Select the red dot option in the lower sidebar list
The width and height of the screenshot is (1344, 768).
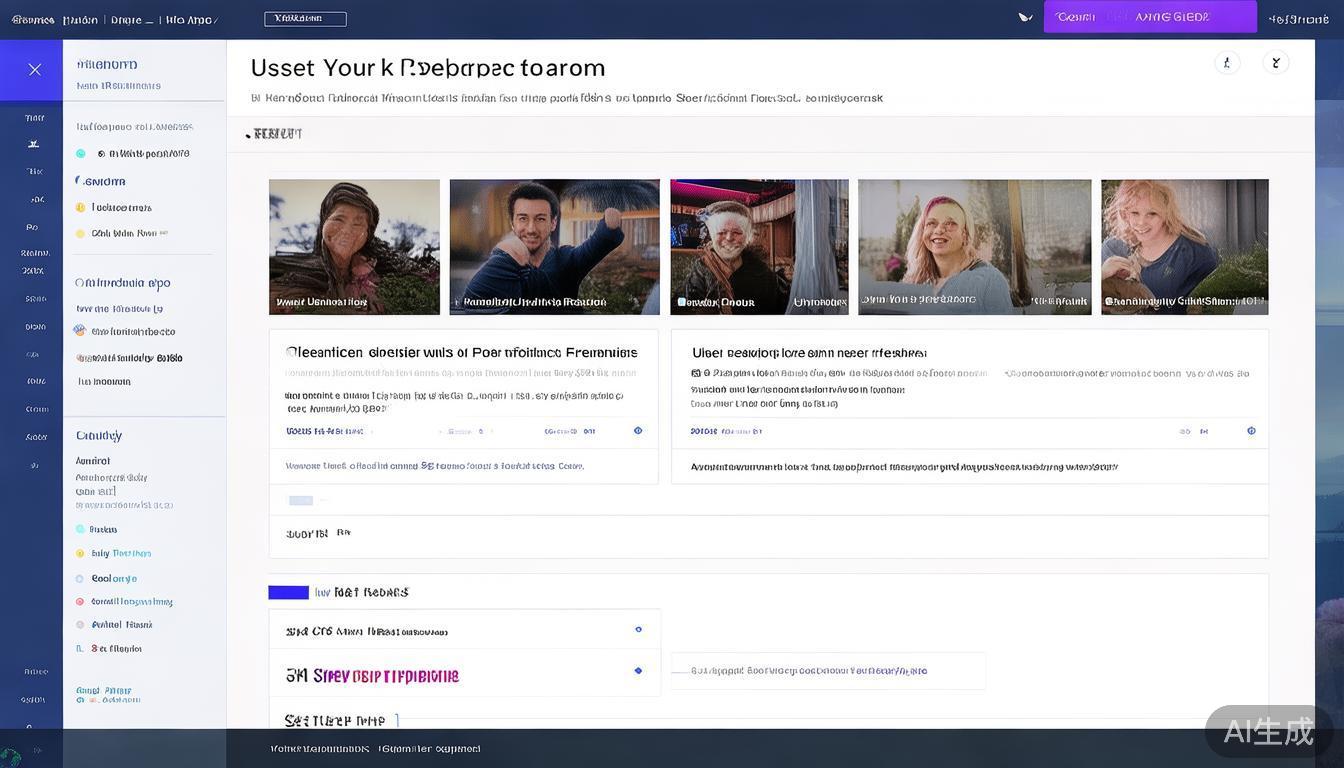click(80, 602)
